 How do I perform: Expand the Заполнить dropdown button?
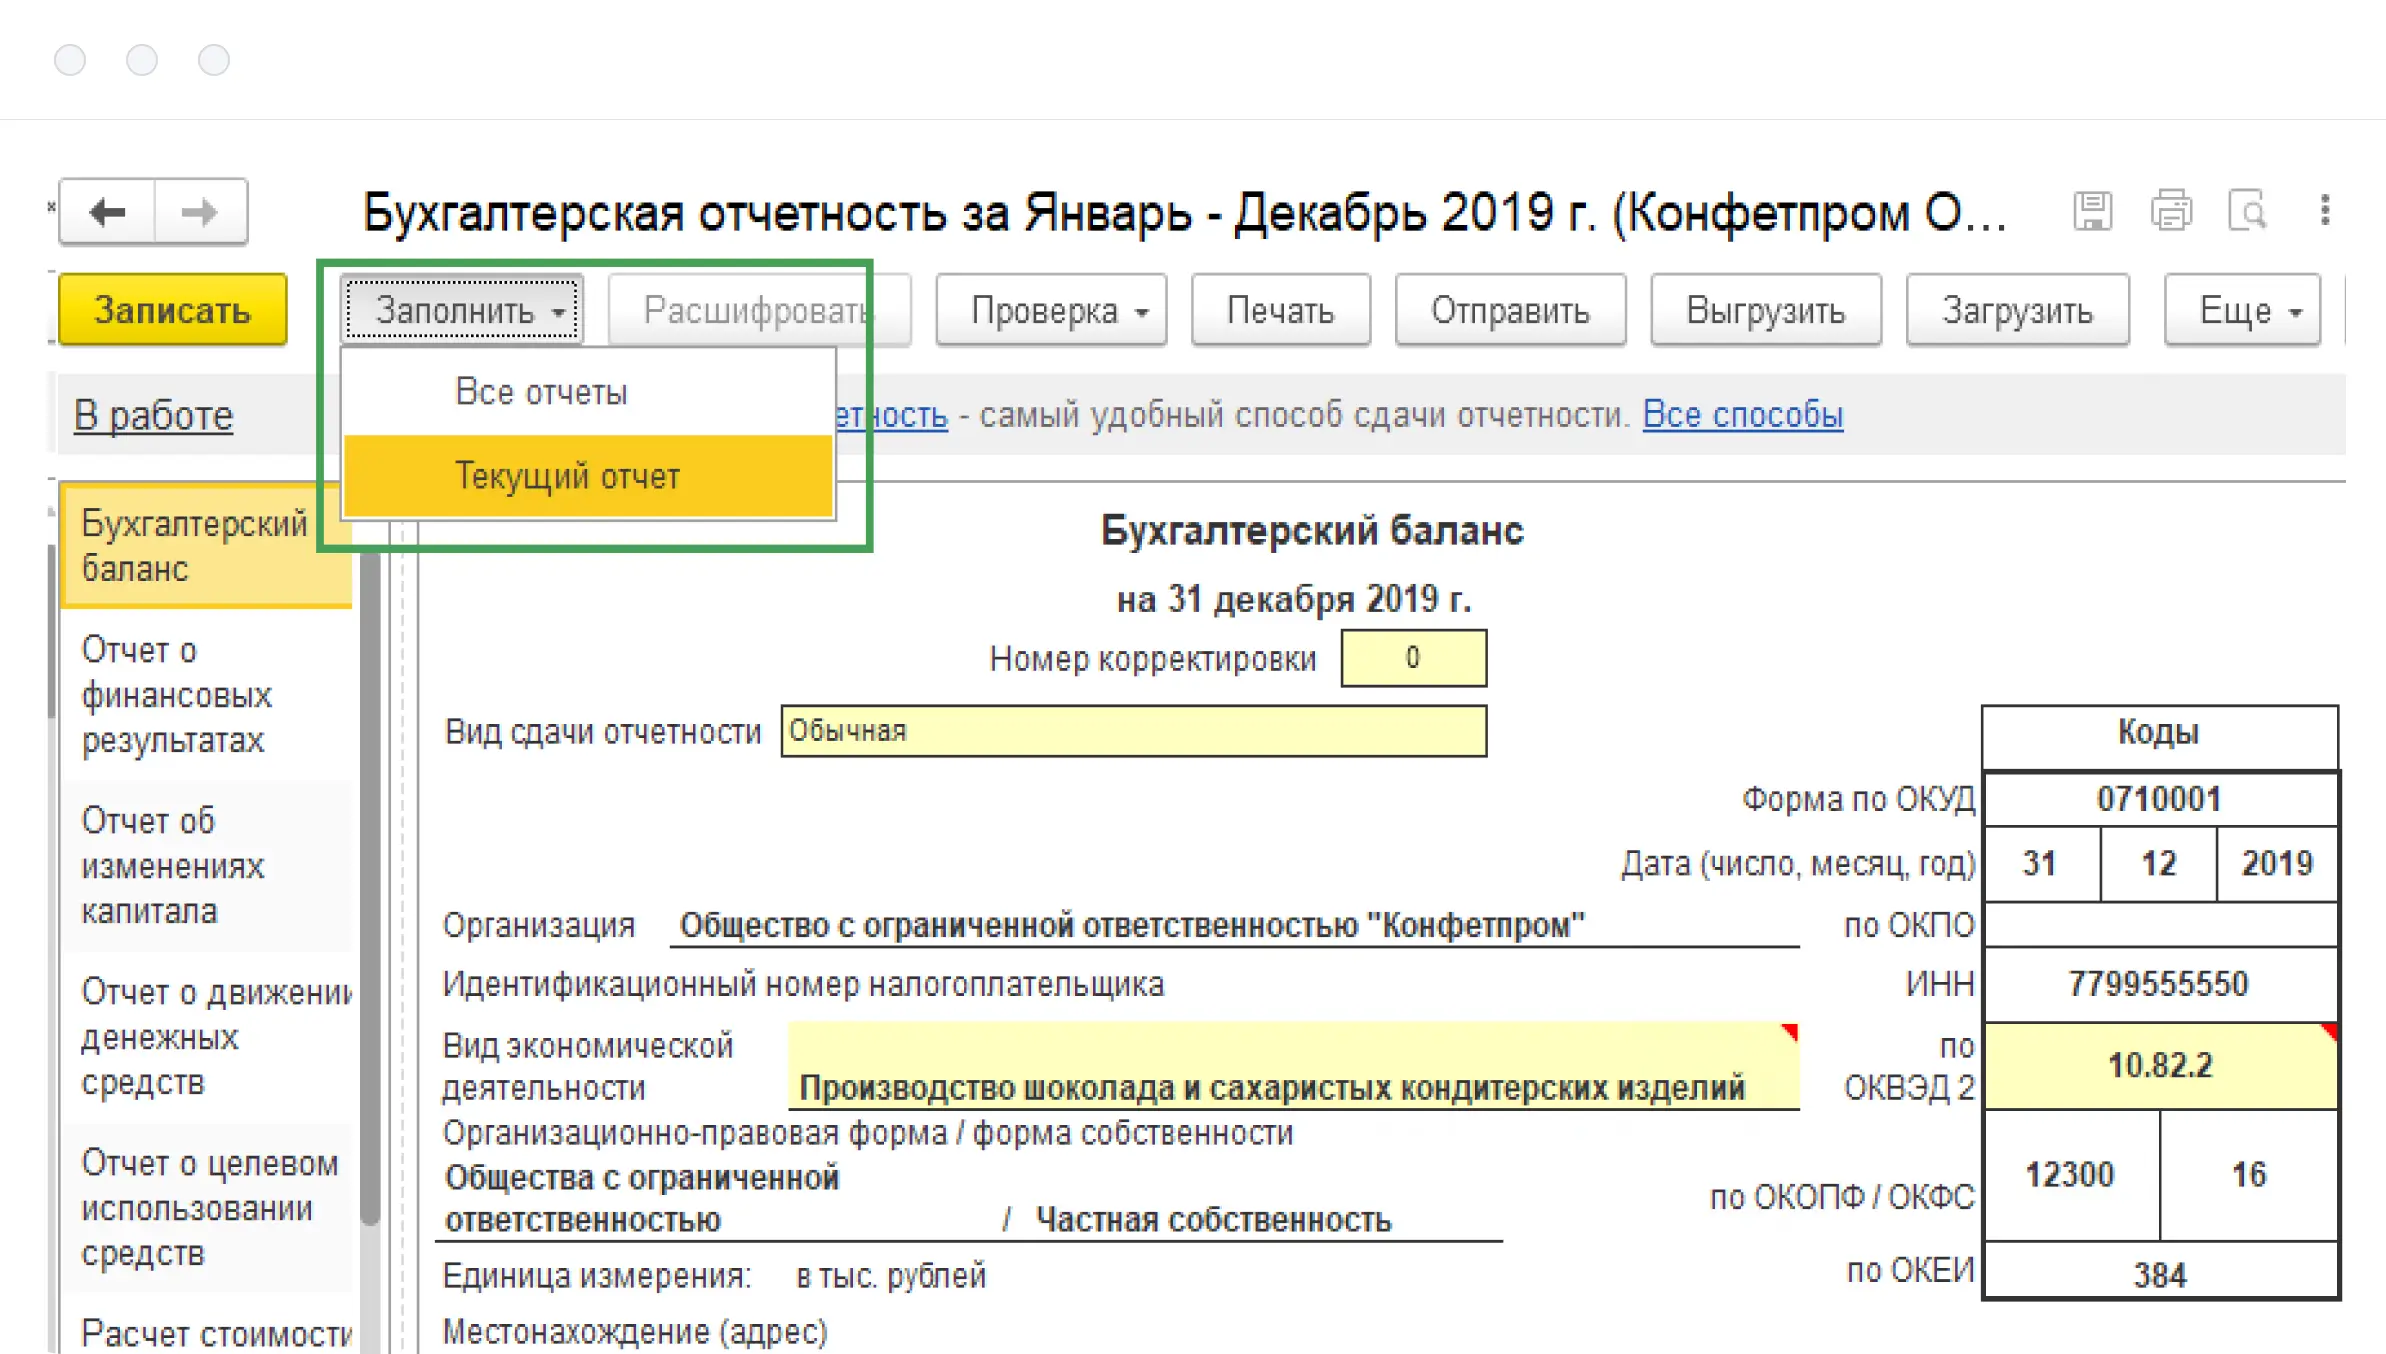[462, 311]
